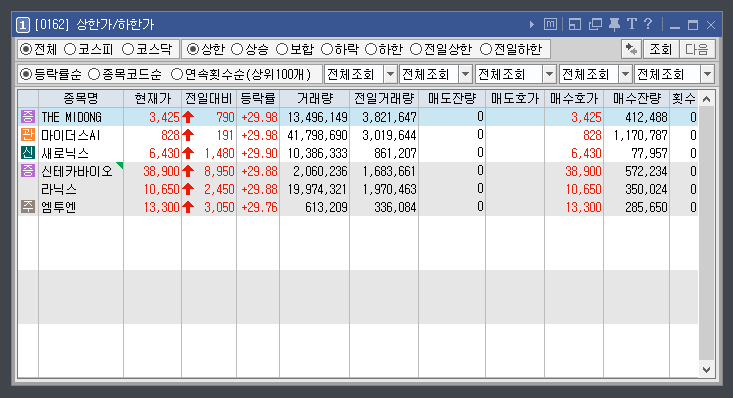
Task: Open the second 전체조회 dropdown
Action: [x=436, y=74]
